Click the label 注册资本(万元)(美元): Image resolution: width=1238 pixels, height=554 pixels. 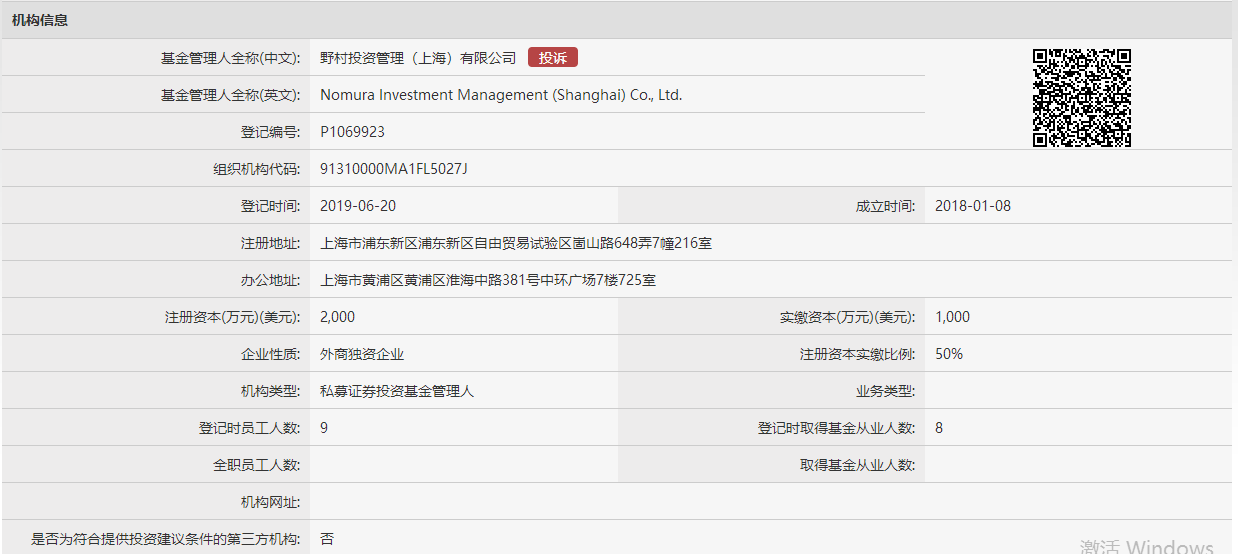pyautogui.click(x=233, y=317)
